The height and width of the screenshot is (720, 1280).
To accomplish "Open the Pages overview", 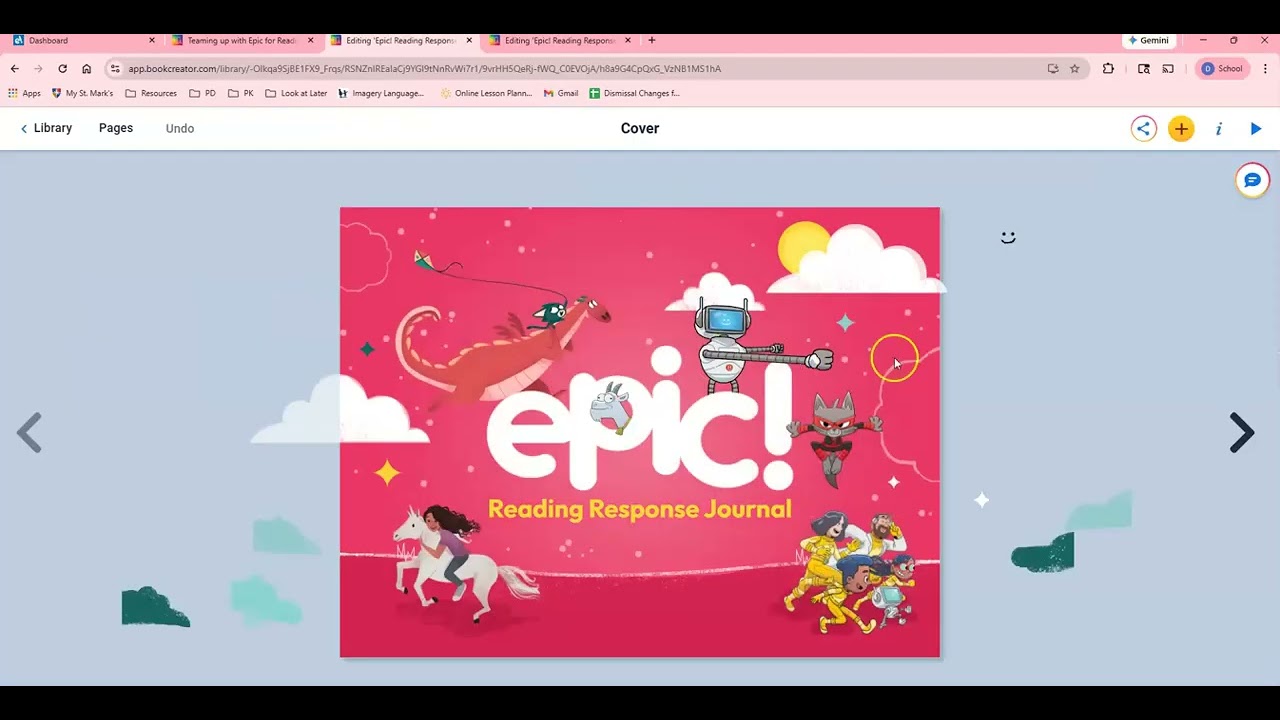I will [x=116, y=128].
